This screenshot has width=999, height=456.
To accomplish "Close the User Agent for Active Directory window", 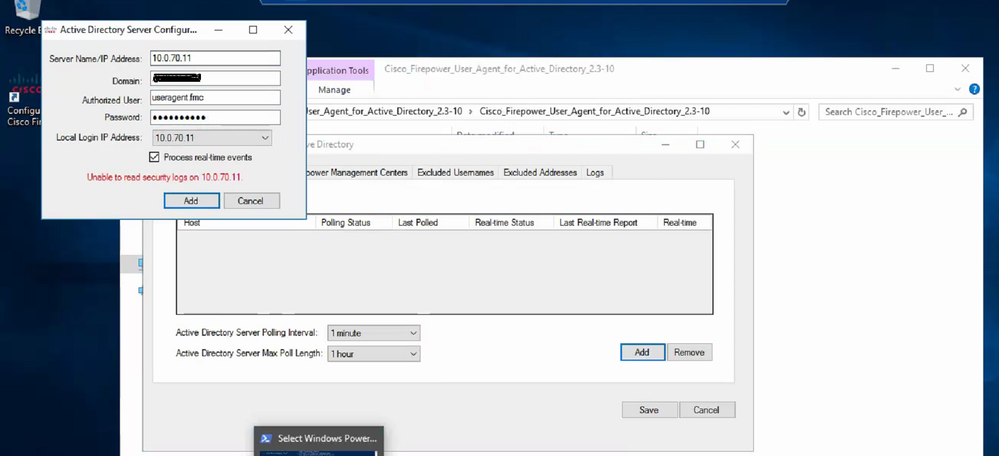I will tap(735, 145).
